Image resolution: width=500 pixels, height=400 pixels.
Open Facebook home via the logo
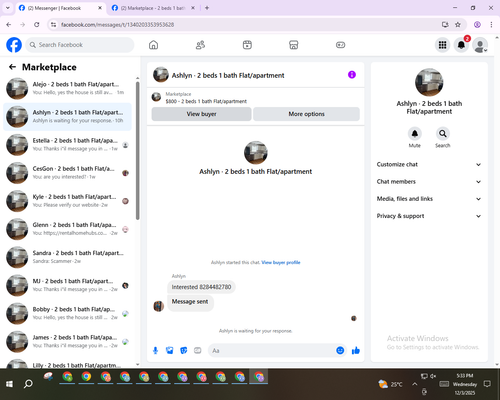(14, 45)
